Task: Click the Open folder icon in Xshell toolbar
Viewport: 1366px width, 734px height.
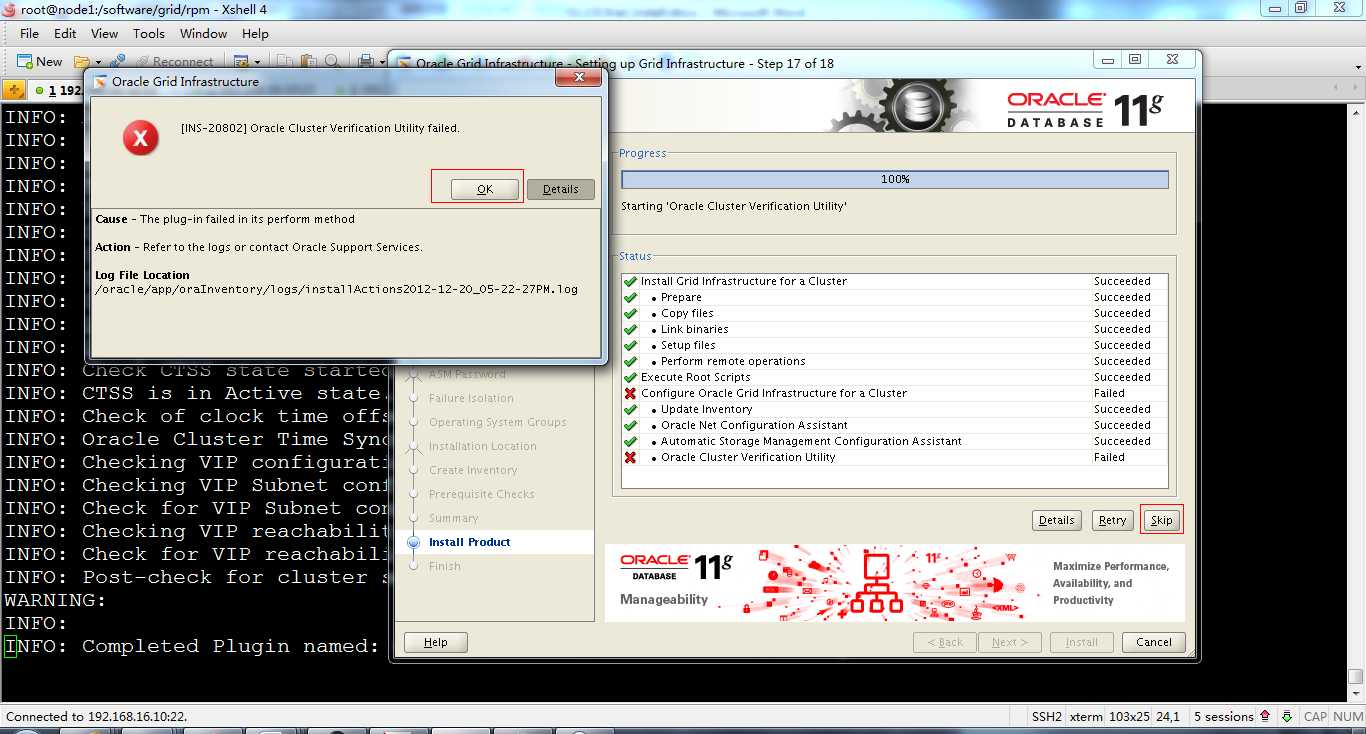Action: pyautogui.click(x=82, y=62)
